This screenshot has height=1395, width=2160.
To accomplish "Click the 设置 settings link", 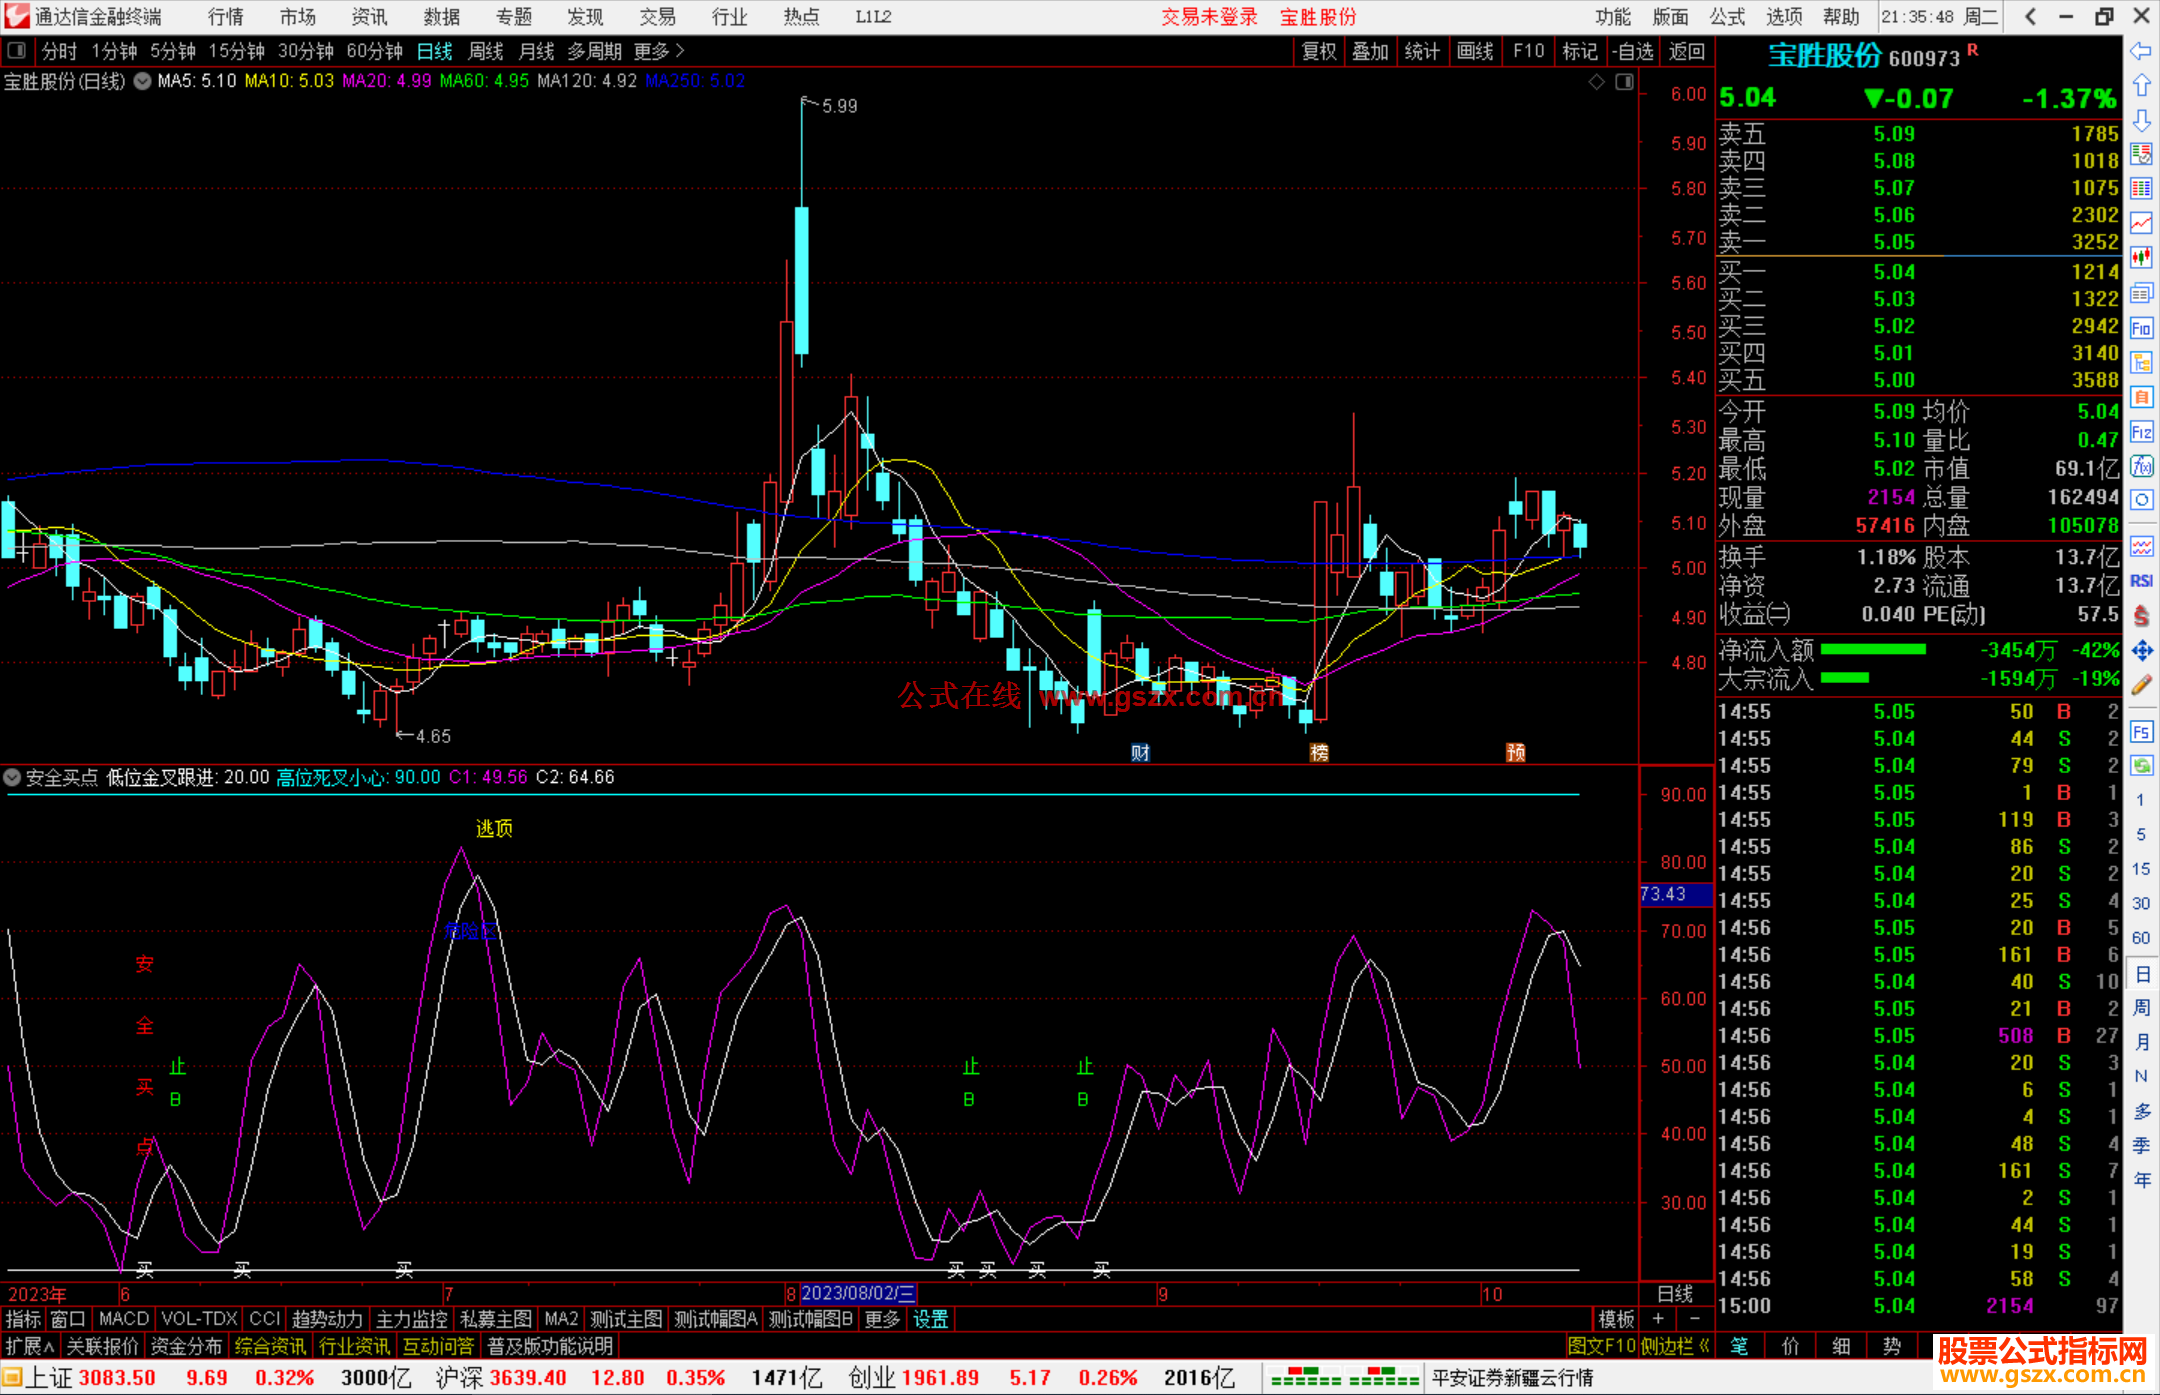I will coord(930,1319).
